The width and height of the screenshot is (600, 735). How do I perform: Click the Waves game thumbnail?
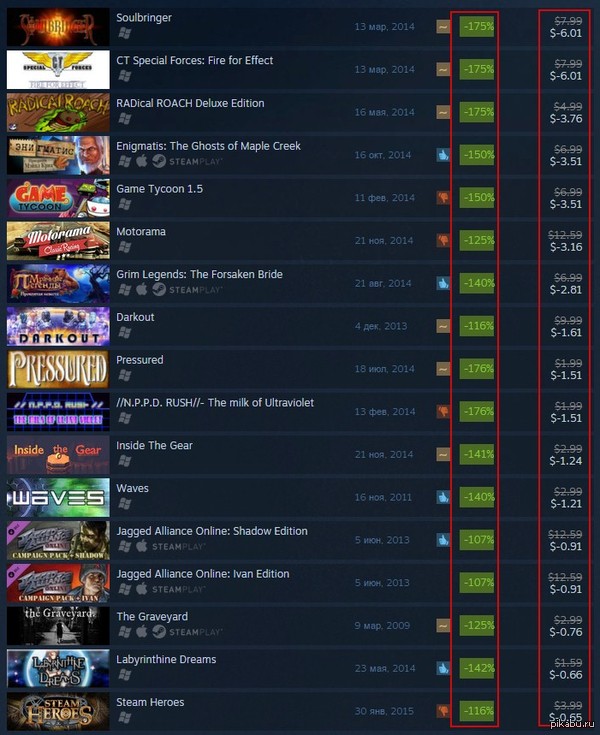pyautogui.click(x=58, y=497)
